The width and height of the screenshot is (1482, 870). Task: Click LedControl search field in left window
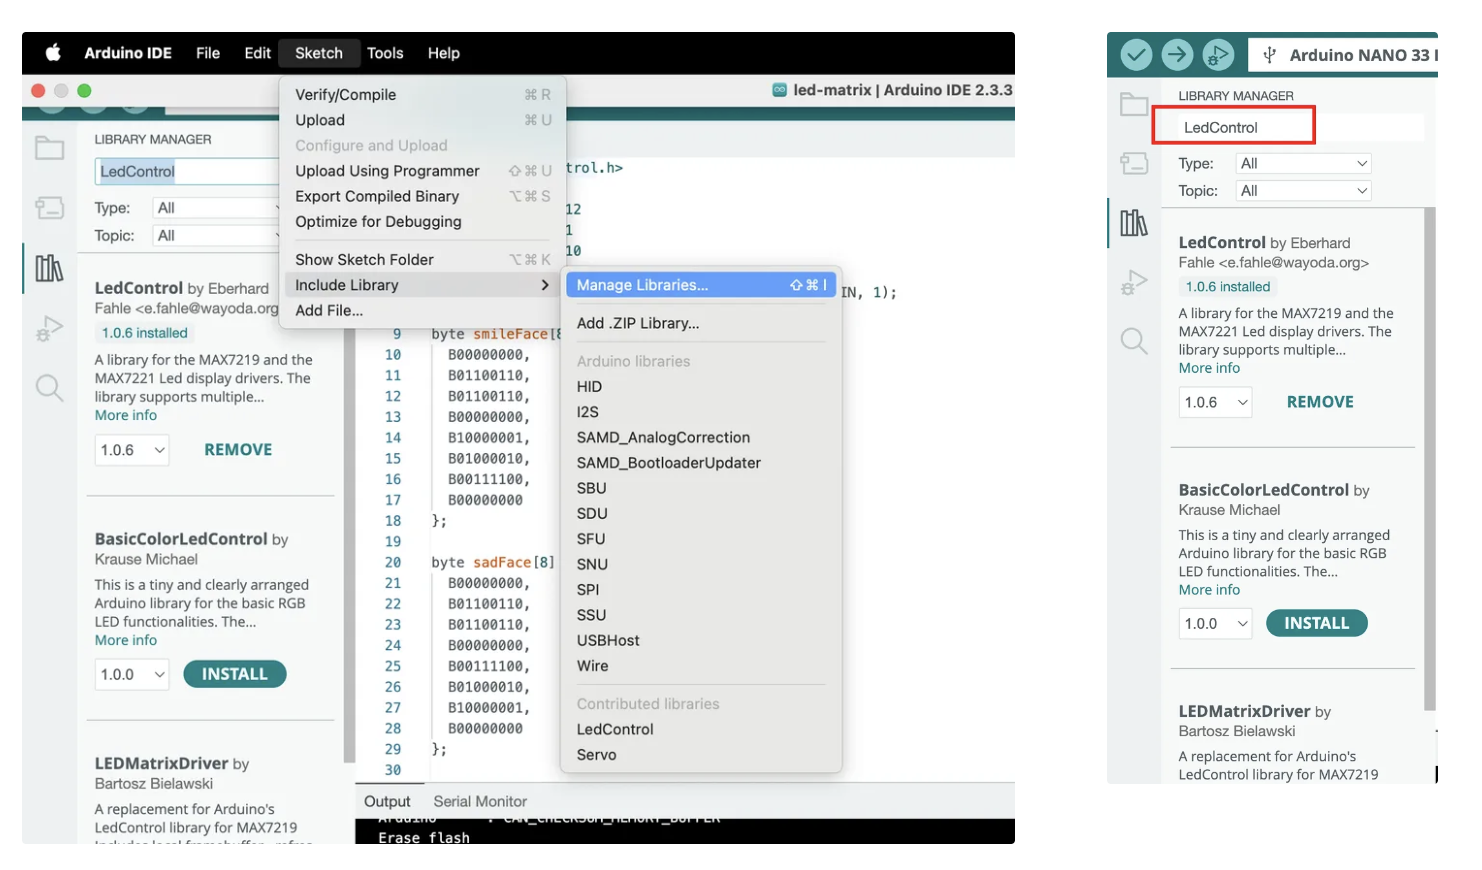(x=188, y=172)
